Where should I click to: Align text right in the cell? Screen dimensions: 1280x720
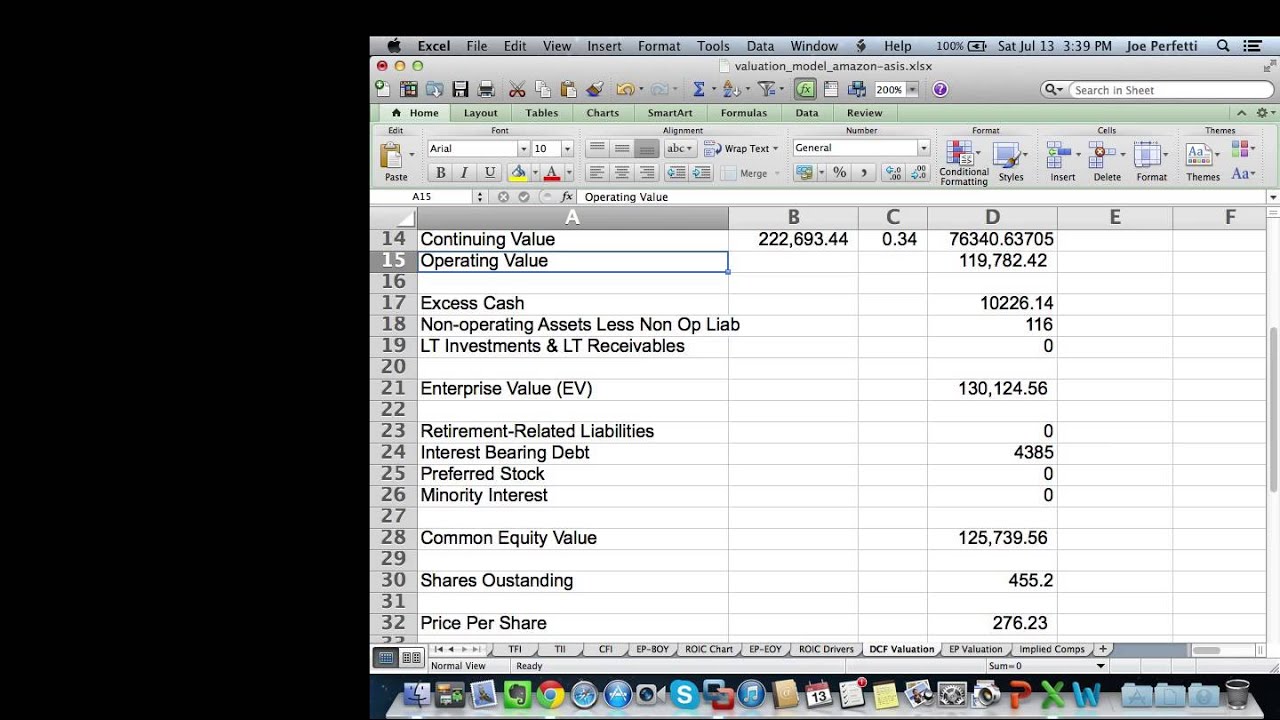click(647, 172)
